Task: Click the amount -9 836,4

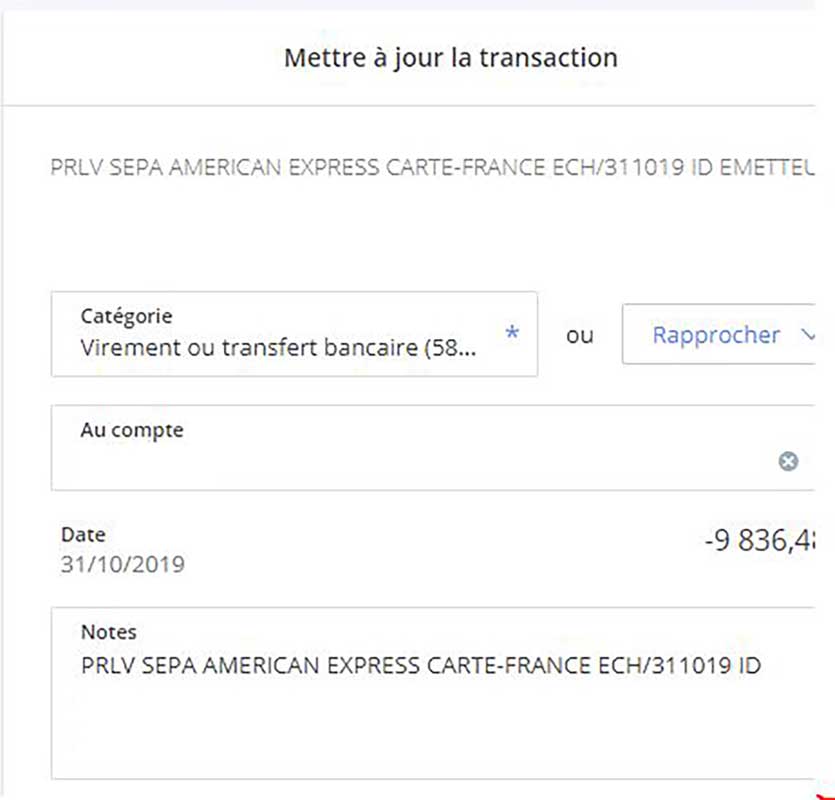Action: pyautogui.click(x=759, y=540)
